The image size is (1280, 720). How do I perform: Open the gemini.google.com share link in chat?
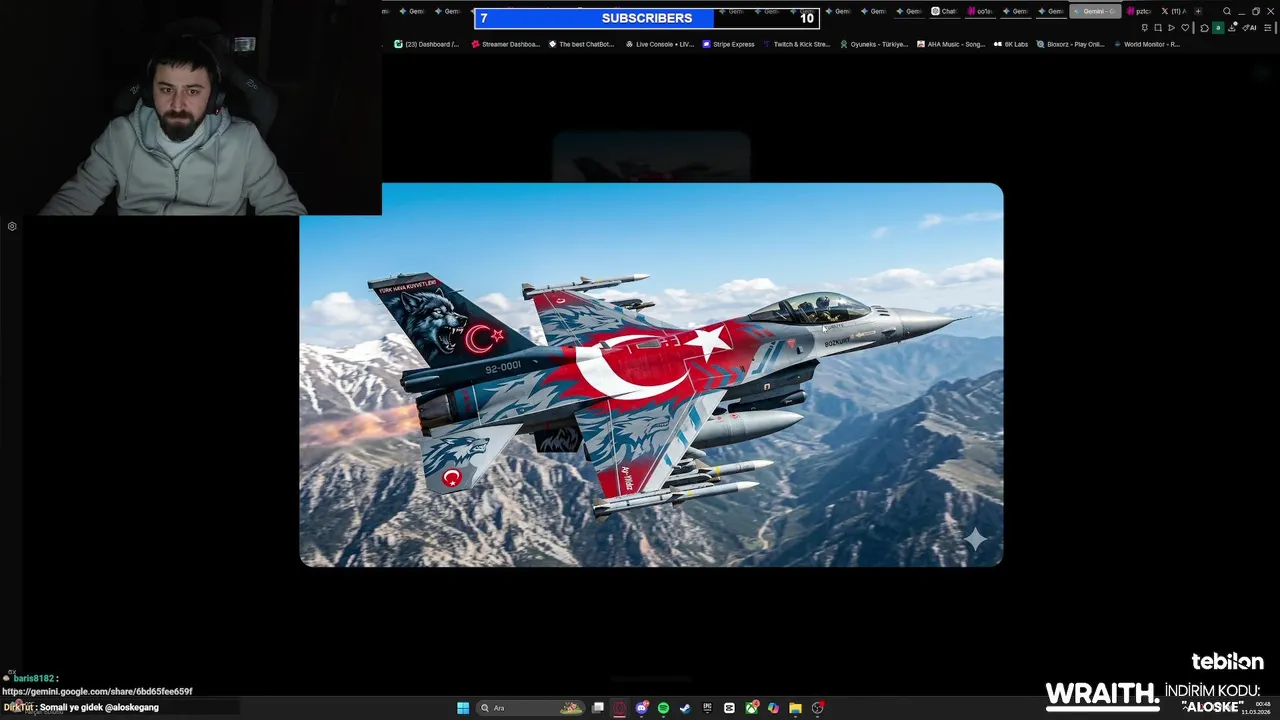click(x=97, y=691)
